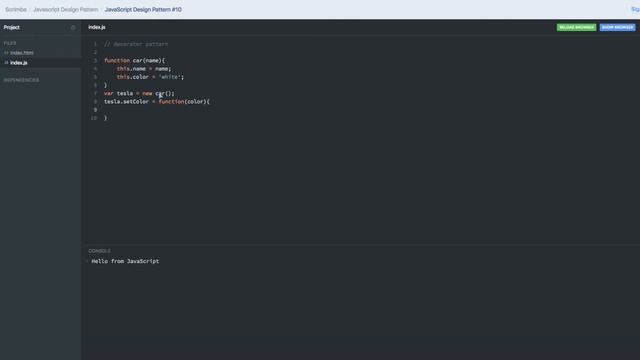Viewport: 640px width, 360px height.
Task: Click the 'Hello from JavaScript' console output
Action: [125, 261]
